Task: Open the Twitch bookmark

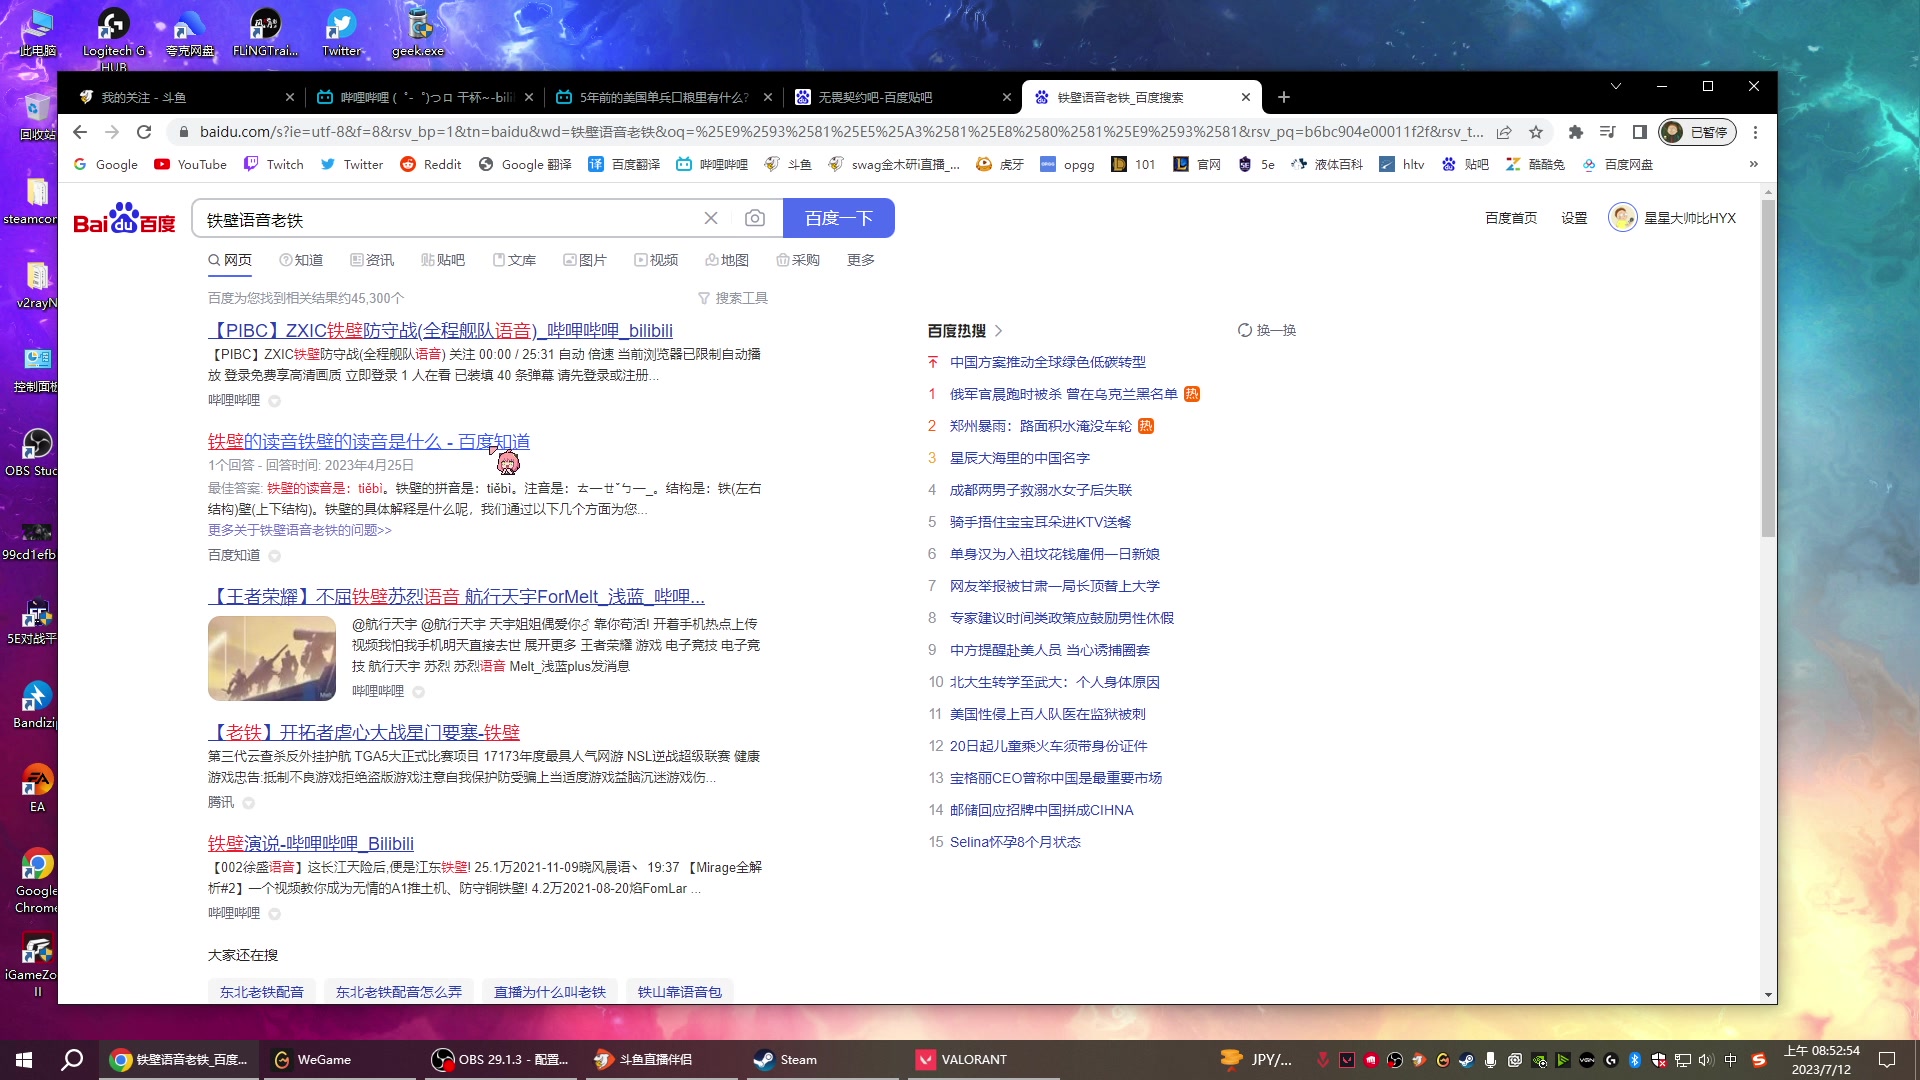Action: [274, 164]
